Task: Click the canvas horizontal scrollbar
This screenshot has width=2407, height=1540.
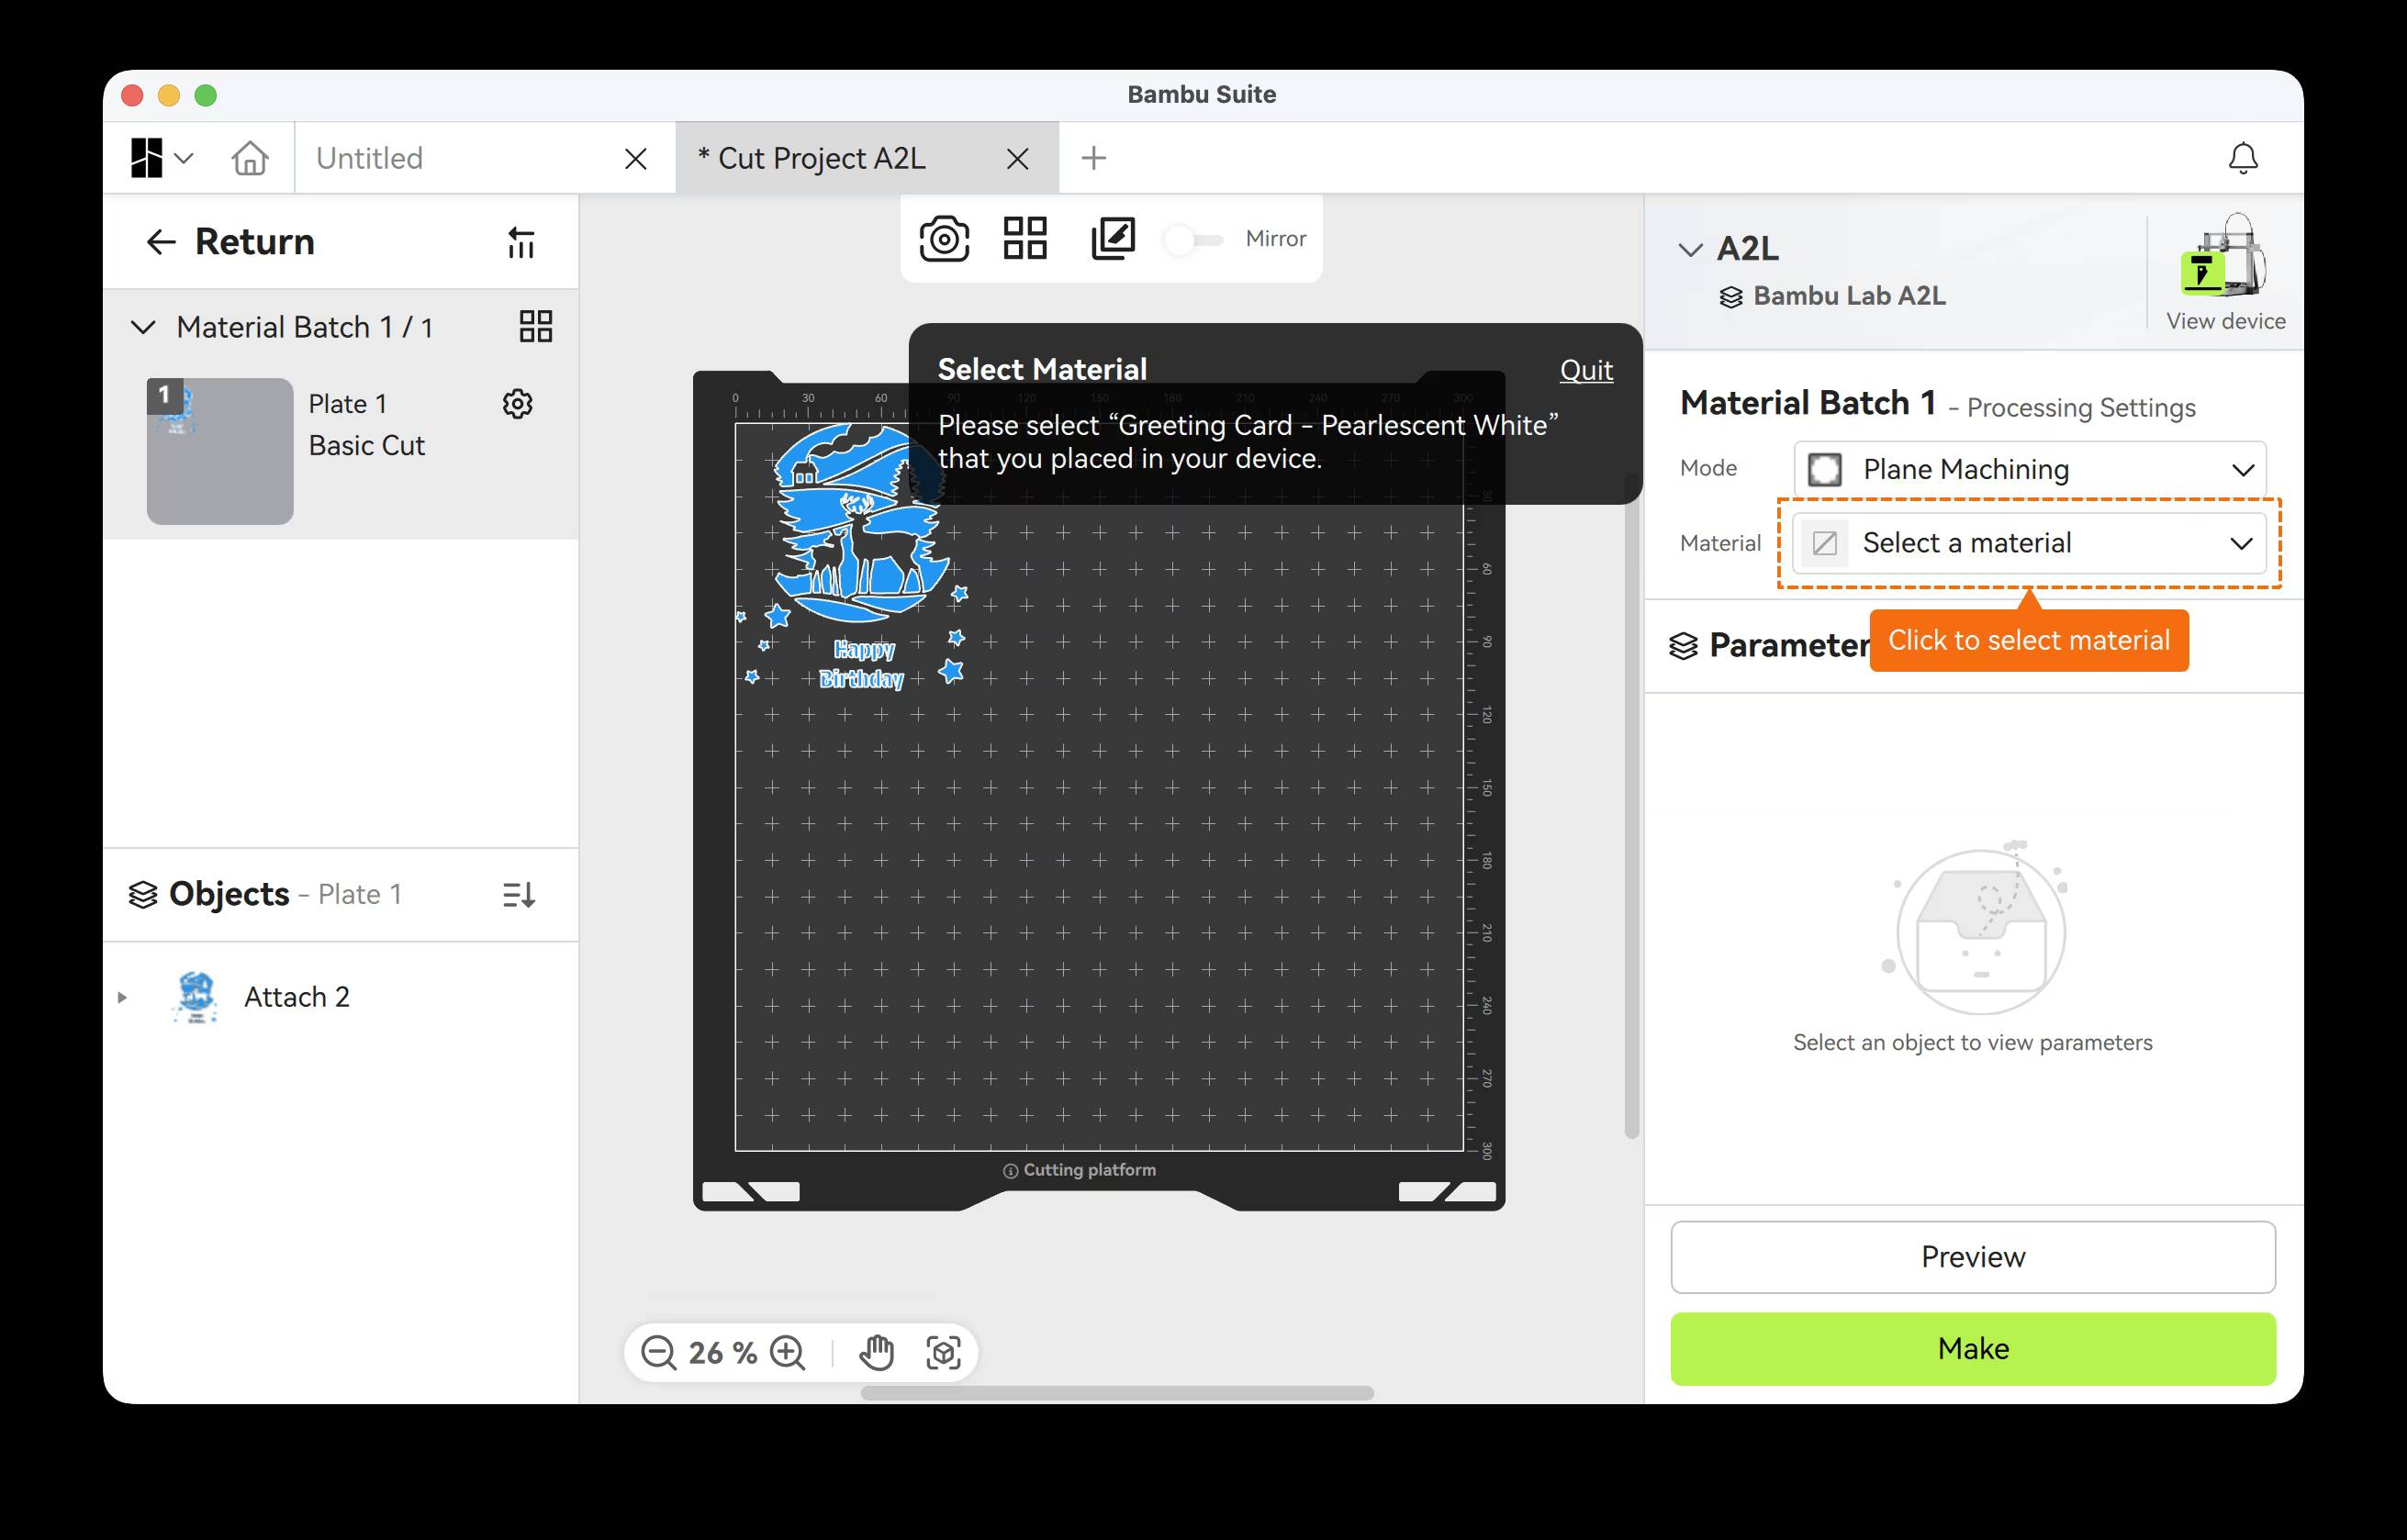Action: coord(1117,1393)
